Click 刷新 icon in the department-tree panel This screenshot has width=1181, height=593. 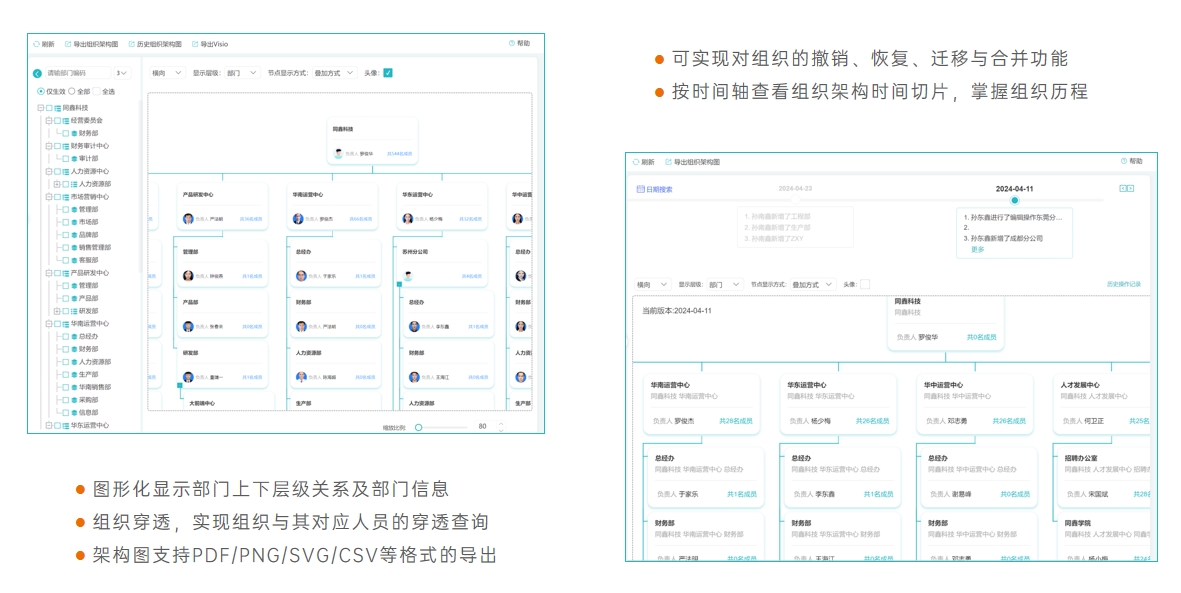(x=37, y=44)
